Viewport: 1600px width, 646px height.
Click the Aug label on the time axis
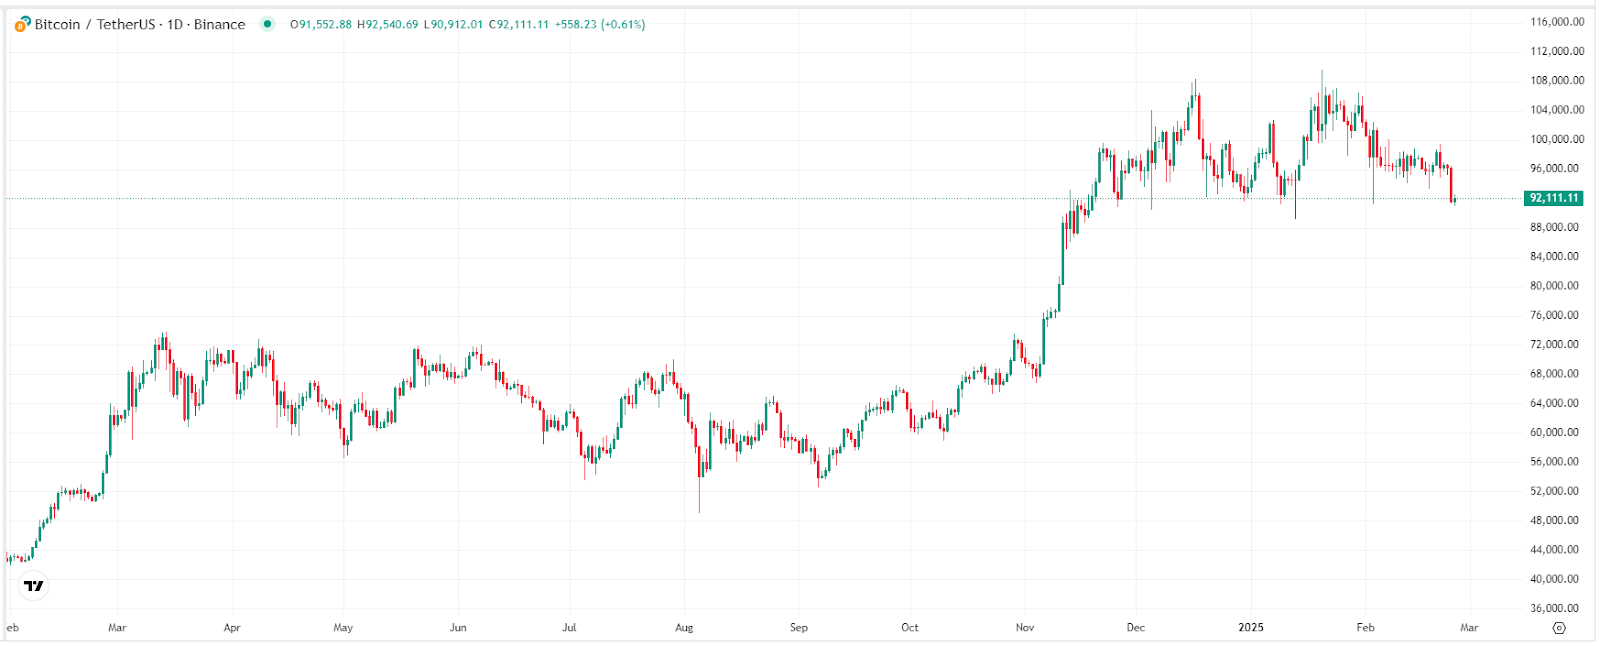(x=684, y=628)
